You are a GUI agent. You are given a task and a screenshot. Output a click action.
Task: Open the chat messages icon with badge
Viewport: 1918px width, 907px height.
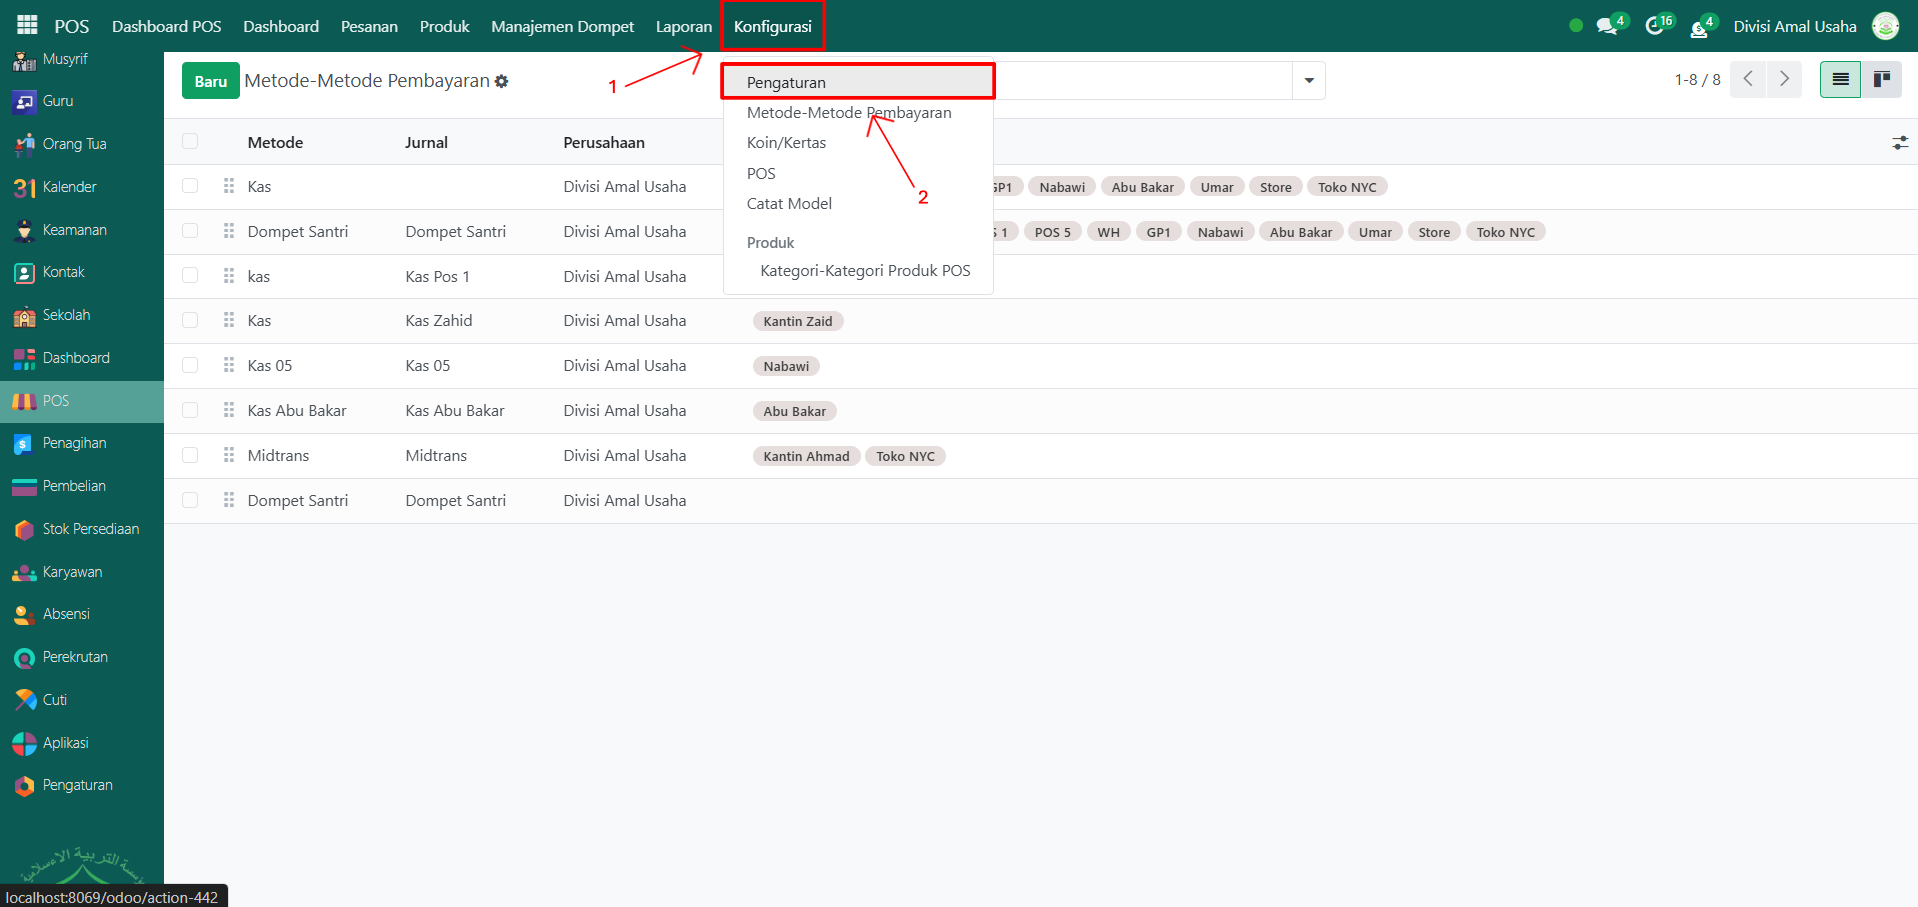pos(1607,26)
